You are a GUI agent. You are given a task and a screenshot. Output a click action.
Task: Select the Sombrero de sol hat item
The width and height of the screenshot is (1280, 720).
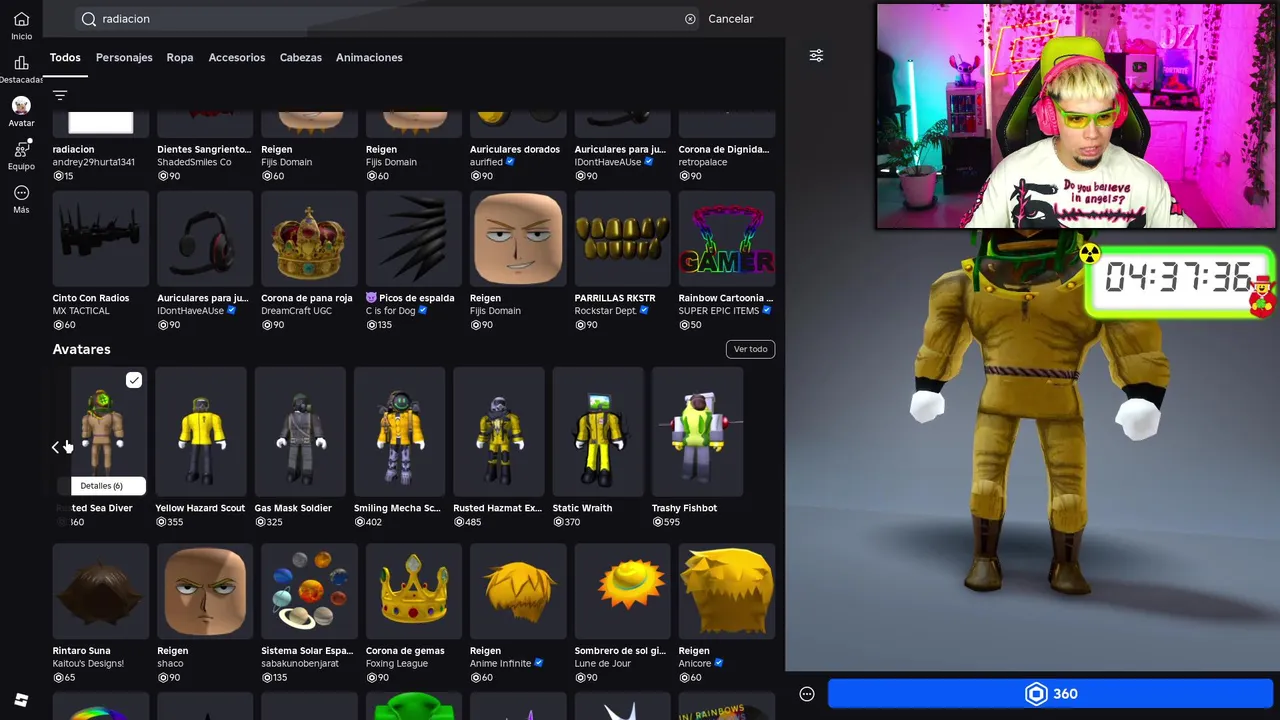pos(622,591)
